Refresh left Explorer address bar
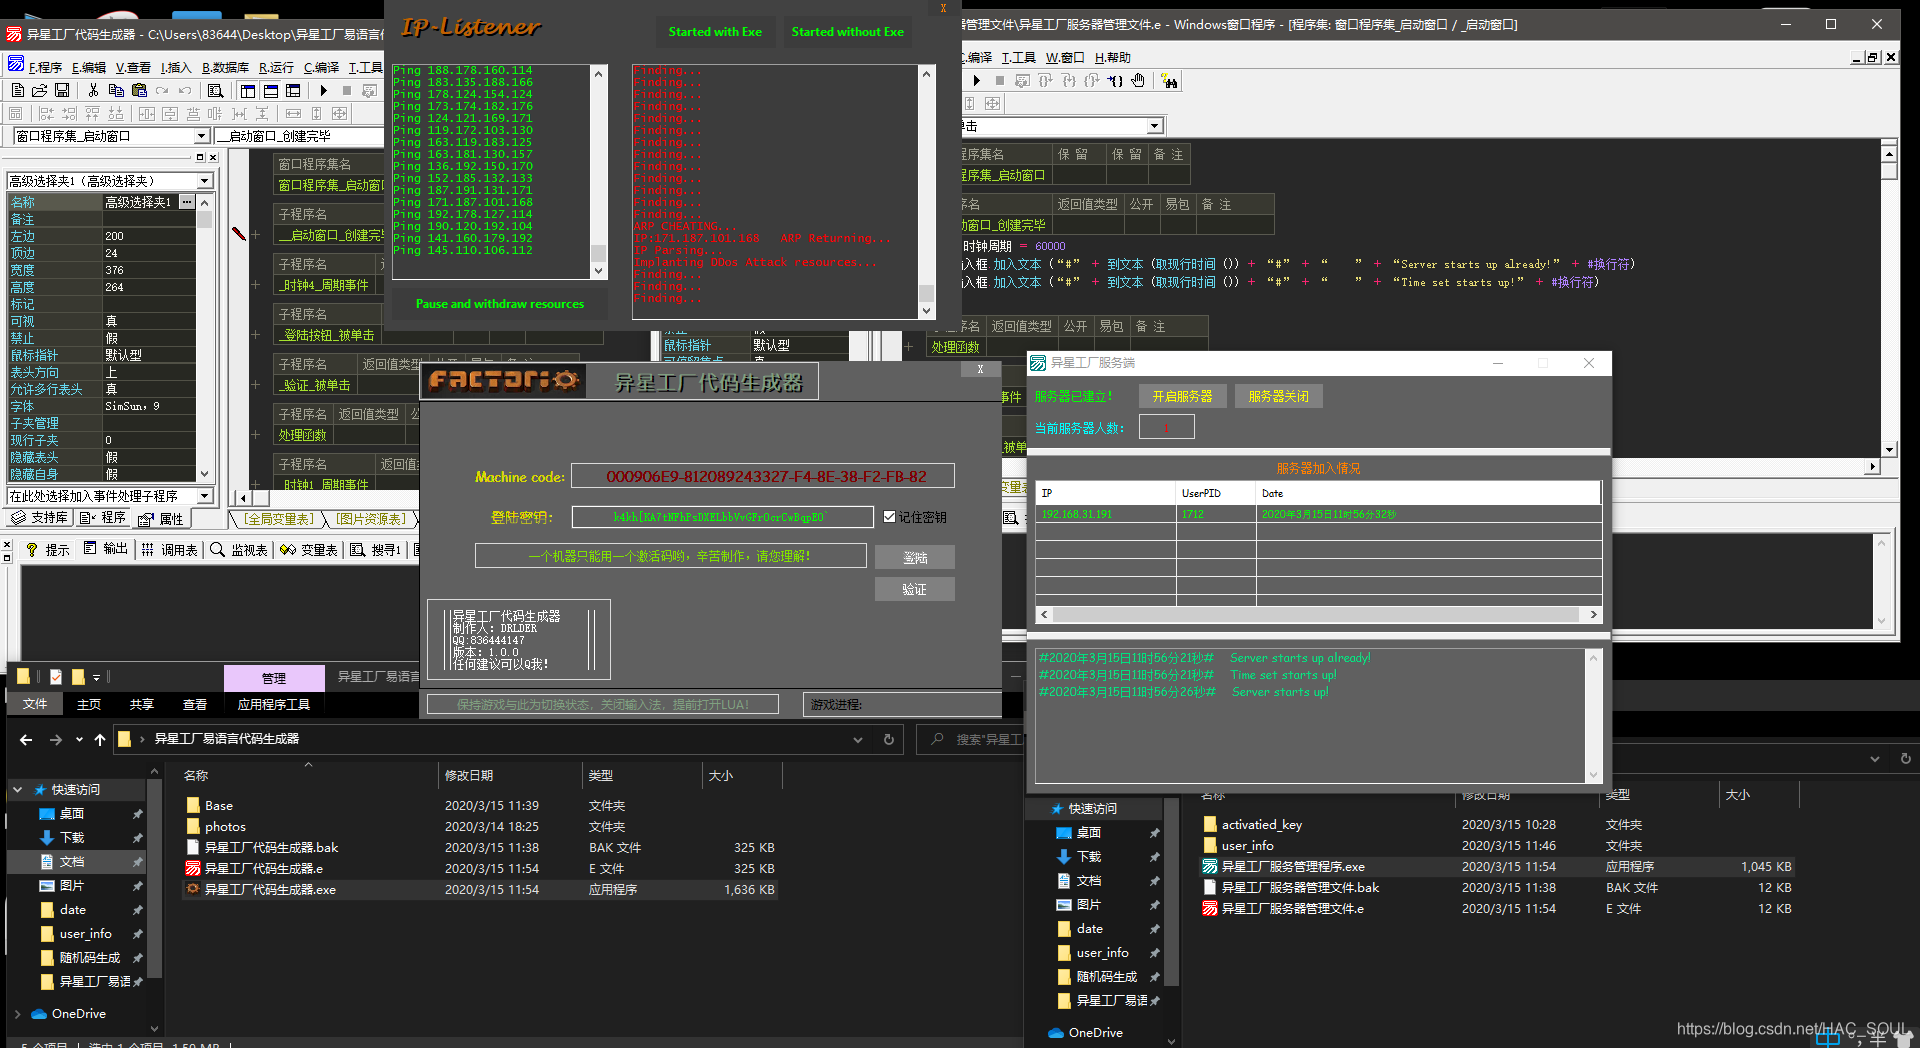The height and width of the screenshot is (1048, 1920). point(888,739)
